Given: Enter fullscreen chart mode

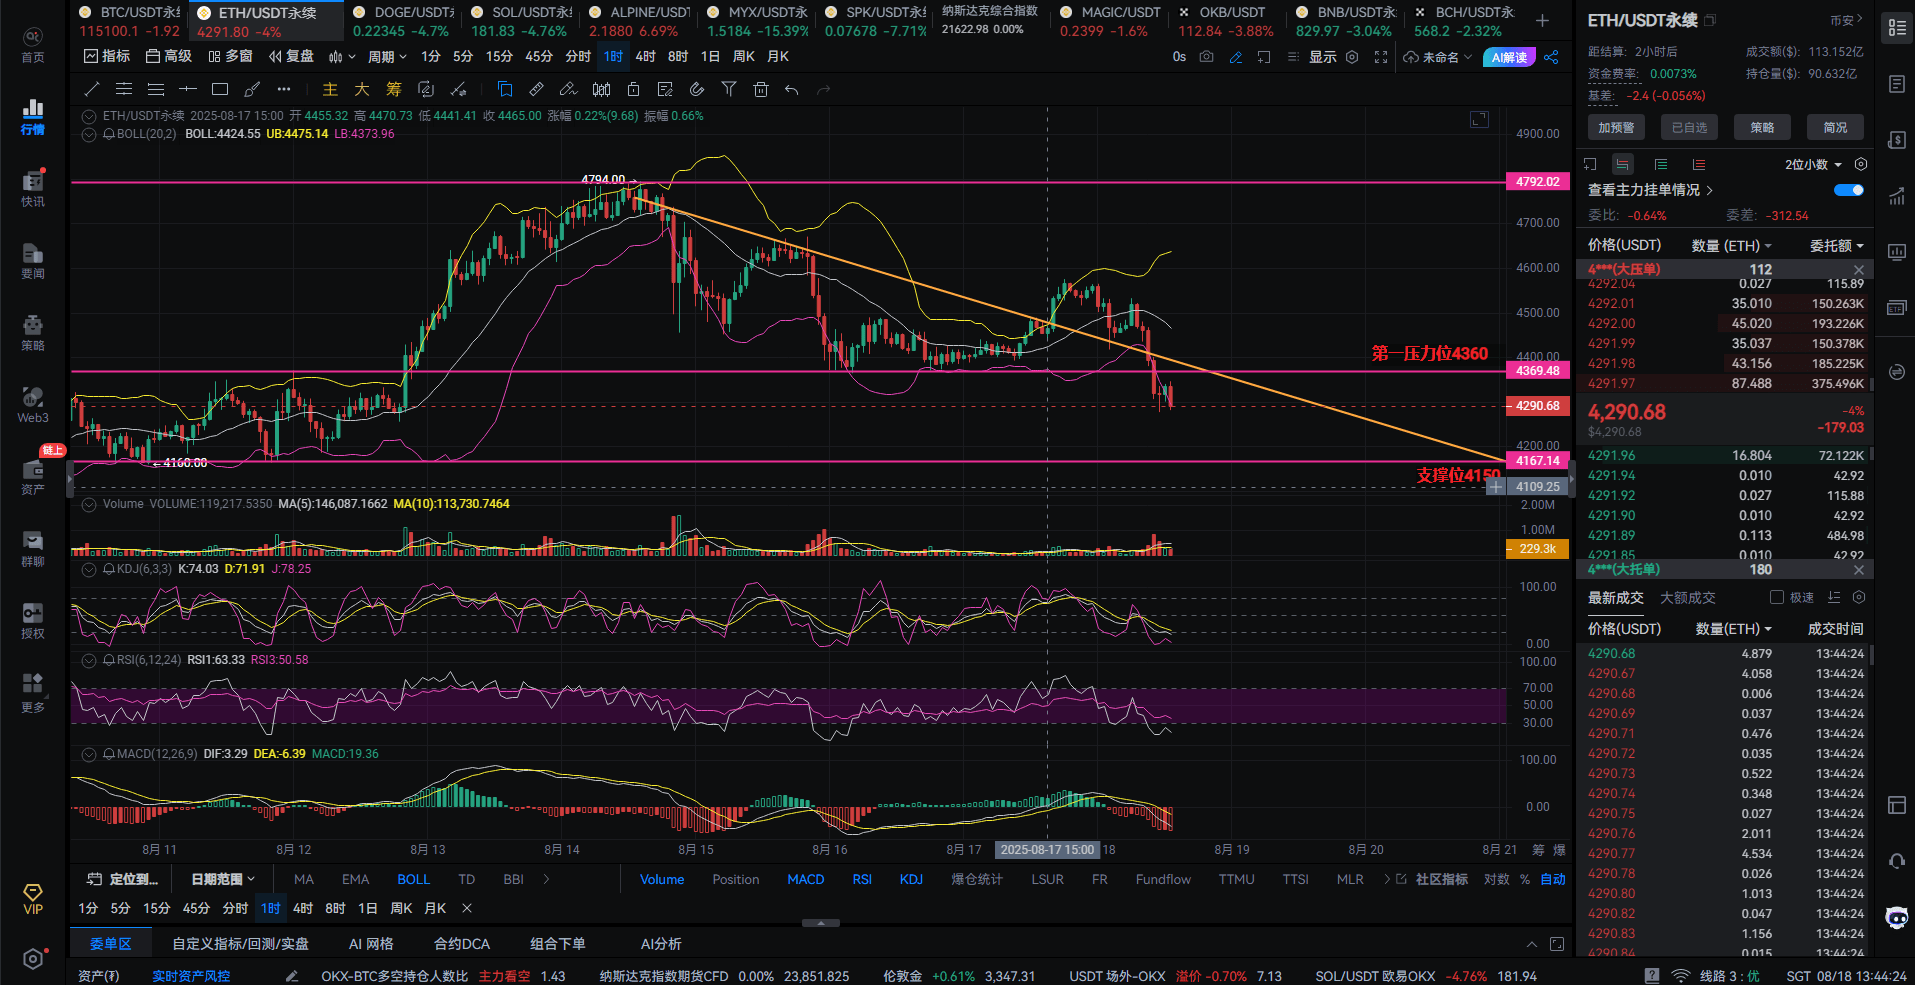Looking at the screenshot, I should click(1381, 57).
